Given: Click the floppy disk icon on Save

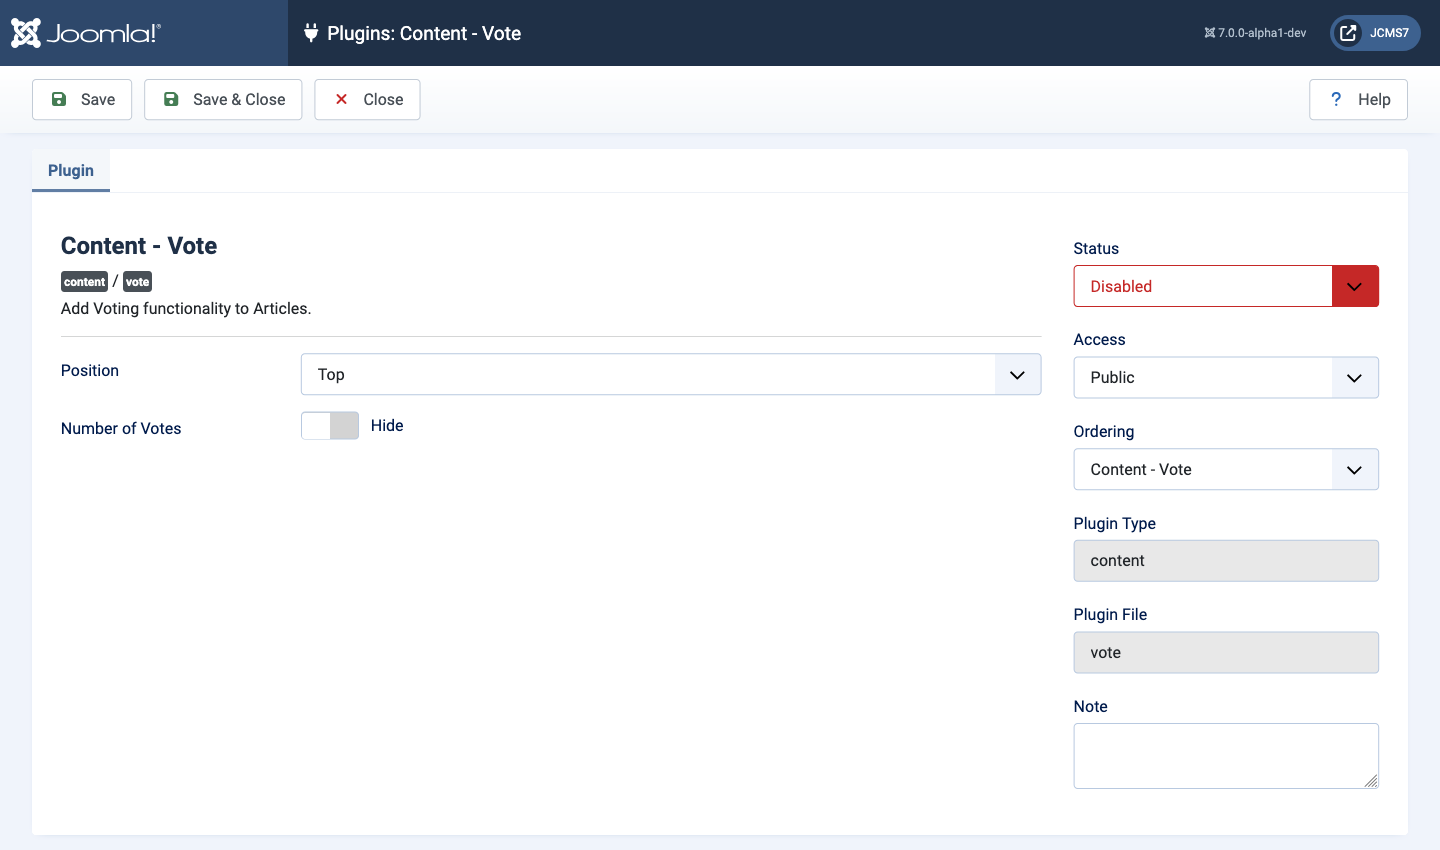Looking at the screenshot, I should pos(59,99).
